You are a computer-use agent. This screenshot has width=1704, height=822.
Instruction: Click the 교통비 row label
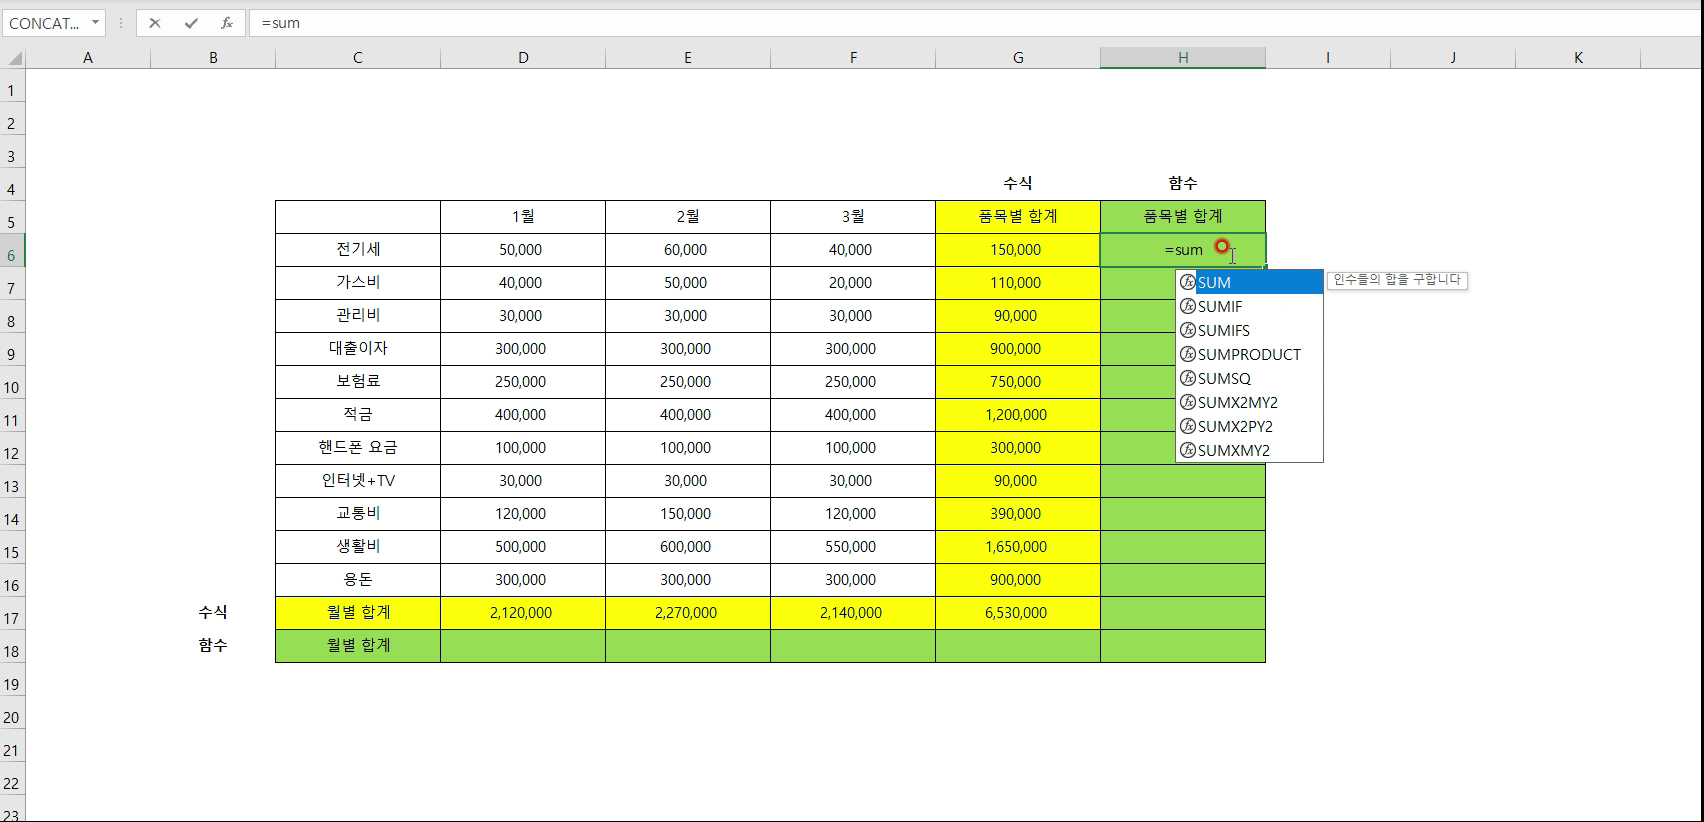coord(358,514)
